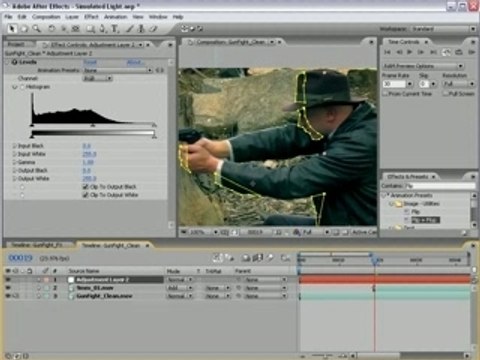Click the Live Update icon in timeline toolbar
Screen dimensions: 480x360
(x=217, y=258)
